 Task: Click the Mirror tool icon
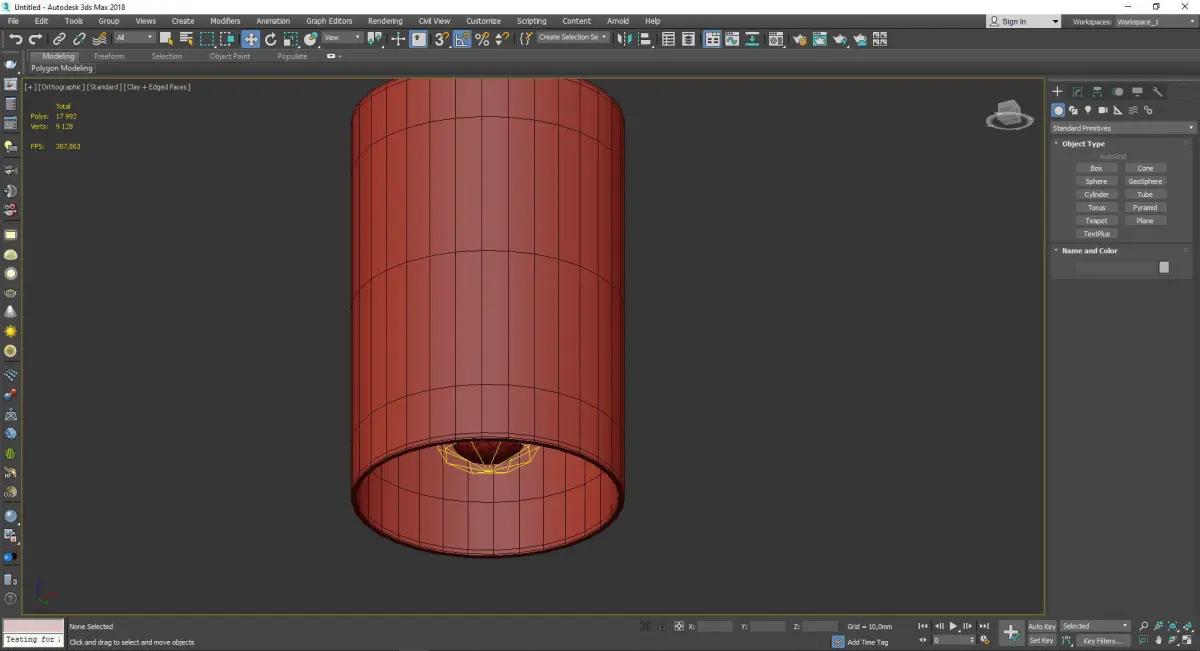[x=624, y=39]
